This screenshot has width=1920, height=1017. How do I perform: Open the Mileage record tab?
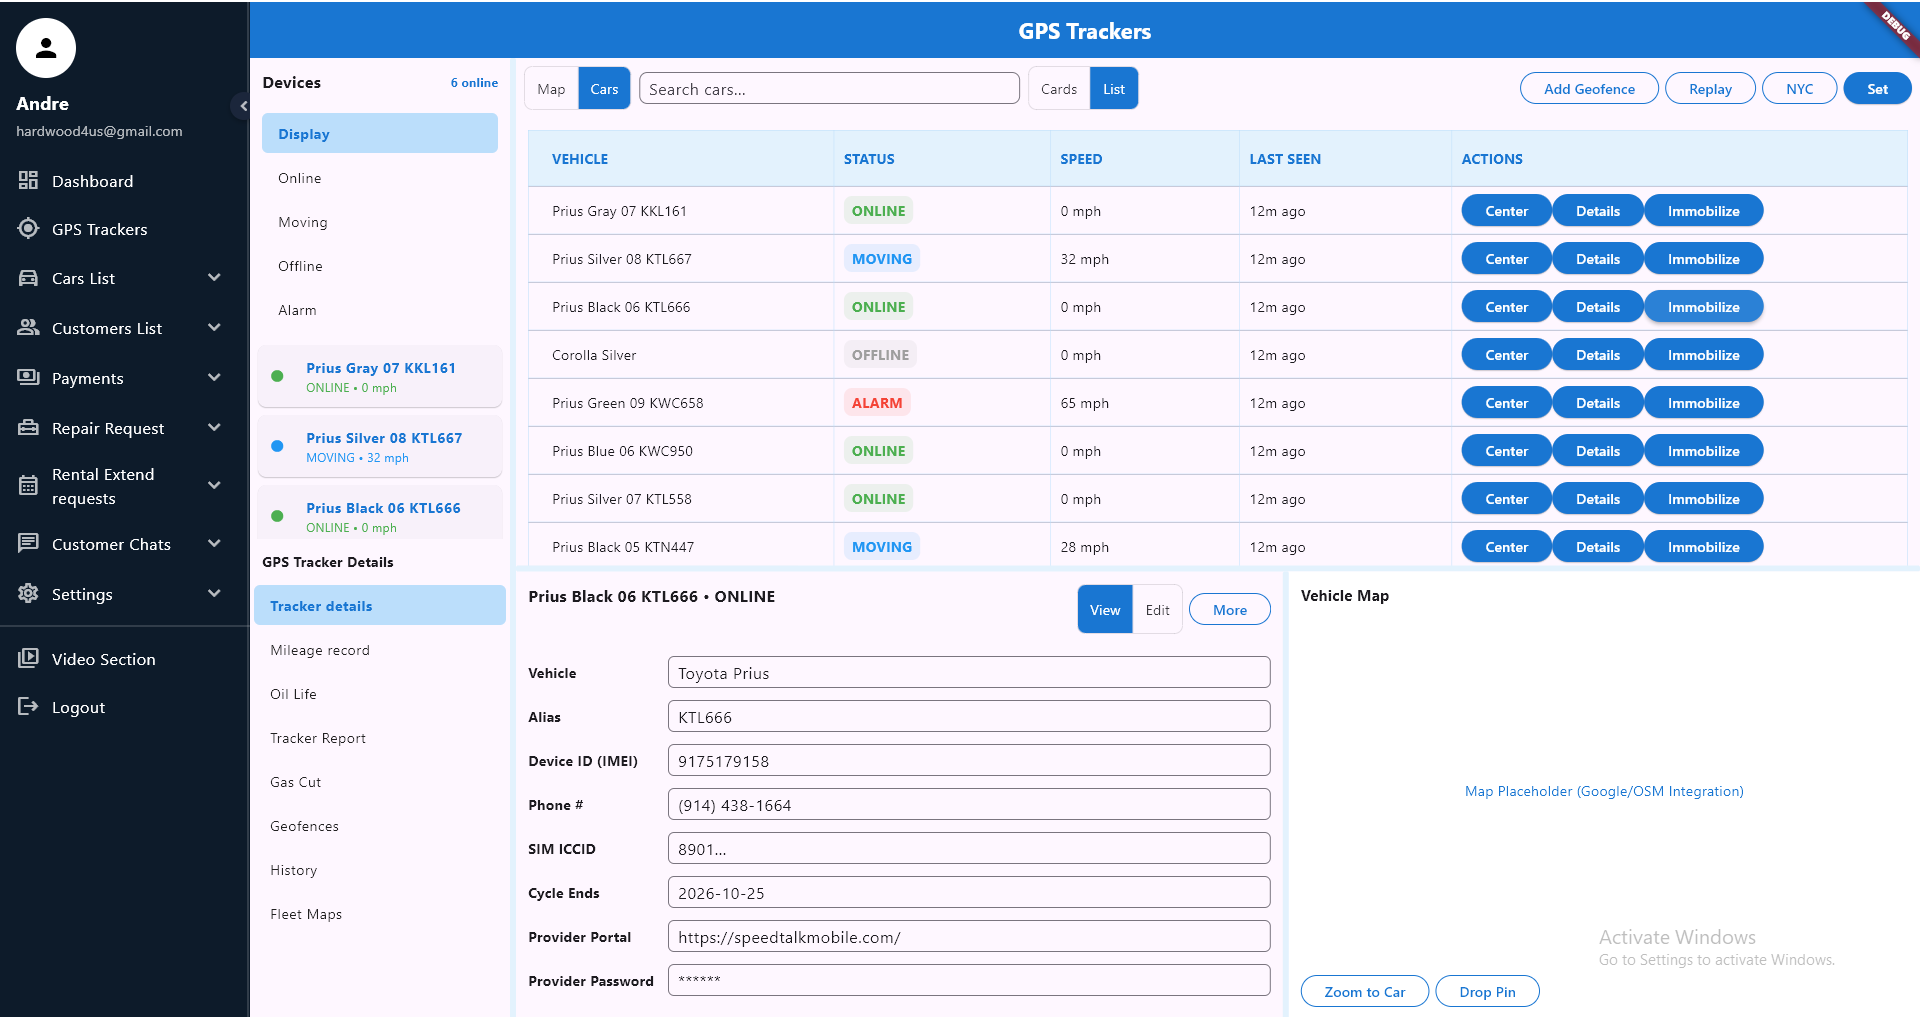[x=320, y=650]
